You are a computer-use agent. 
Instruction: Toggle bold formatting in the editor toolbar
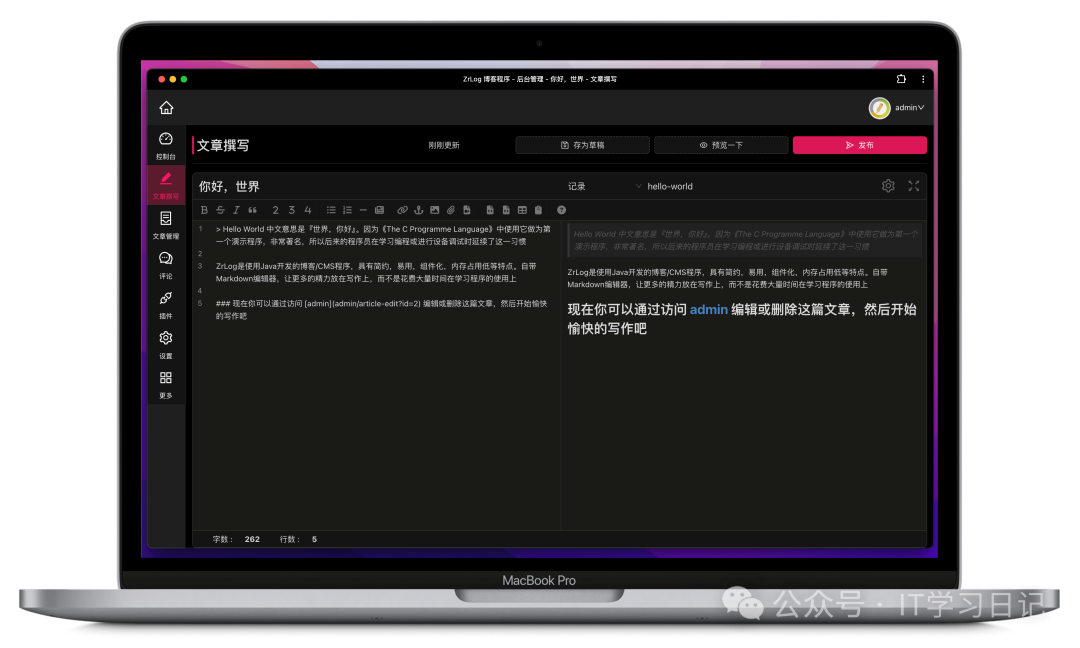coord(203,210)
